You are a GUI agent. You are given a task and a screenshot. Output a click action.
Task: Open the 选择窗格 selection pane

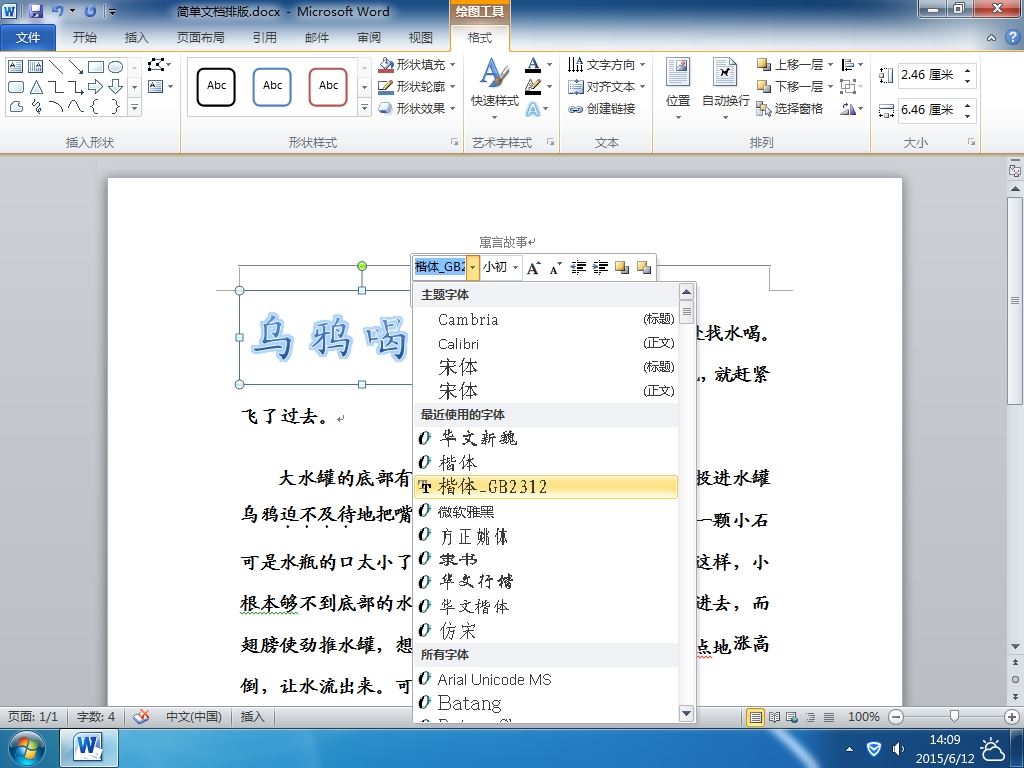(790, 108)
